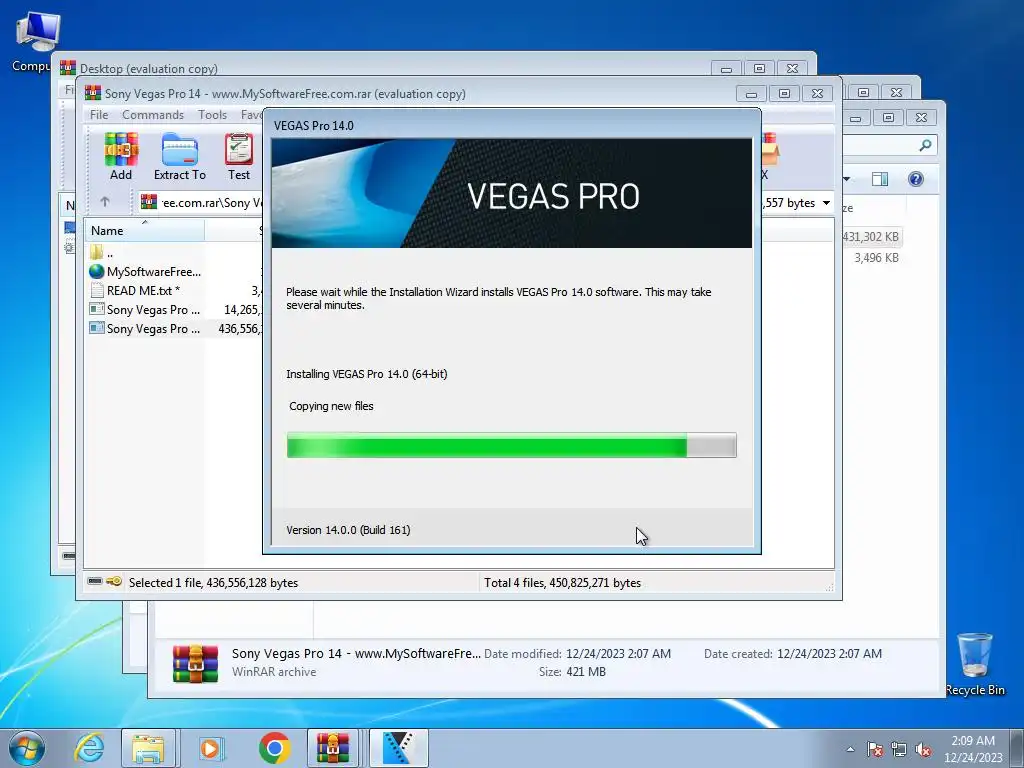
Task: Select Sony Vegas Pro row sized 14,265
Action: [x=174, y=310]
